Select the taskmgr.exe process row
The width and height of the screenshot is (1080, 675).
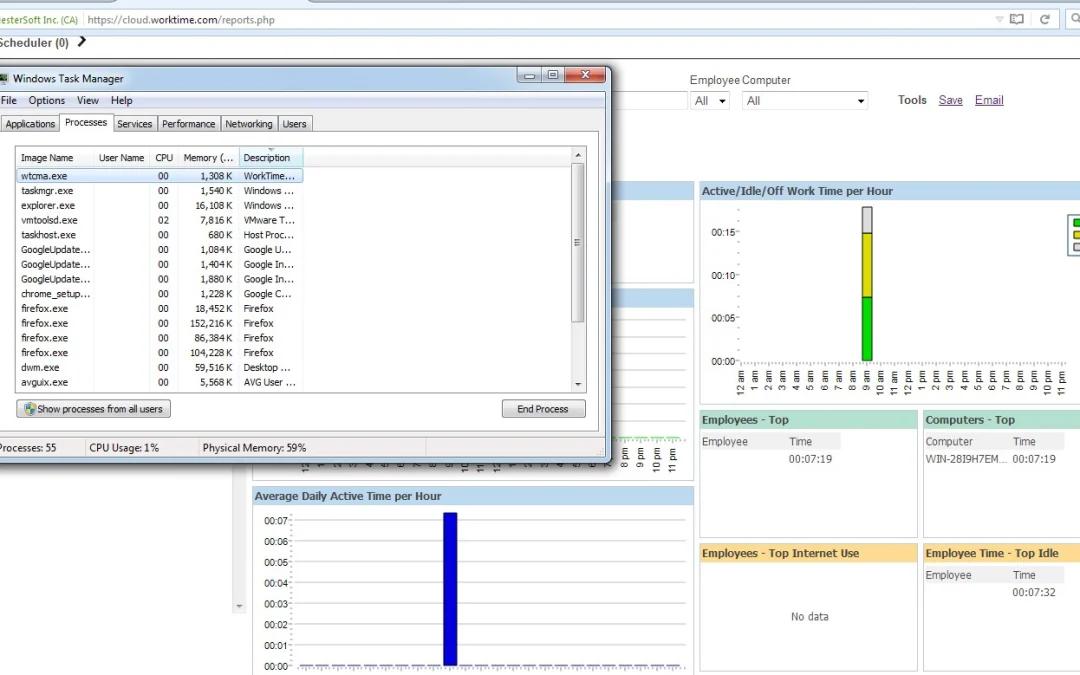pos(160,191)
